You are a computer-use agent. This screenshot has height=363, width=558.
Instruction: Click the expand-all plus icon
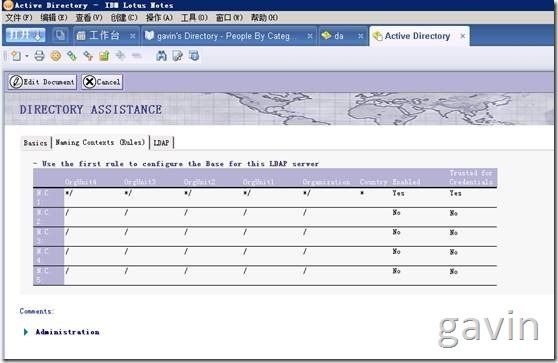pyautogui.click(x=120, y=56)
